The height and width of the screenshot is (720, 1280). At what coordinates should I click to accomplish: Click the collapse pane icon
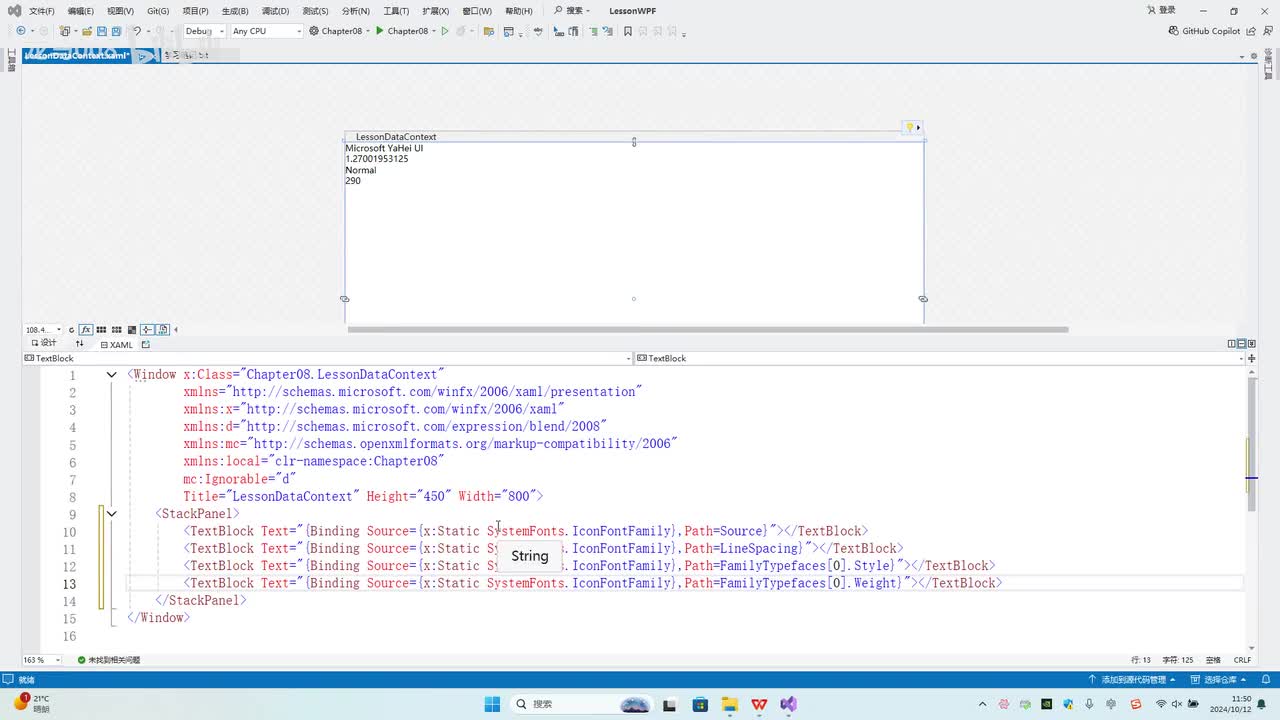point(1251,344)
